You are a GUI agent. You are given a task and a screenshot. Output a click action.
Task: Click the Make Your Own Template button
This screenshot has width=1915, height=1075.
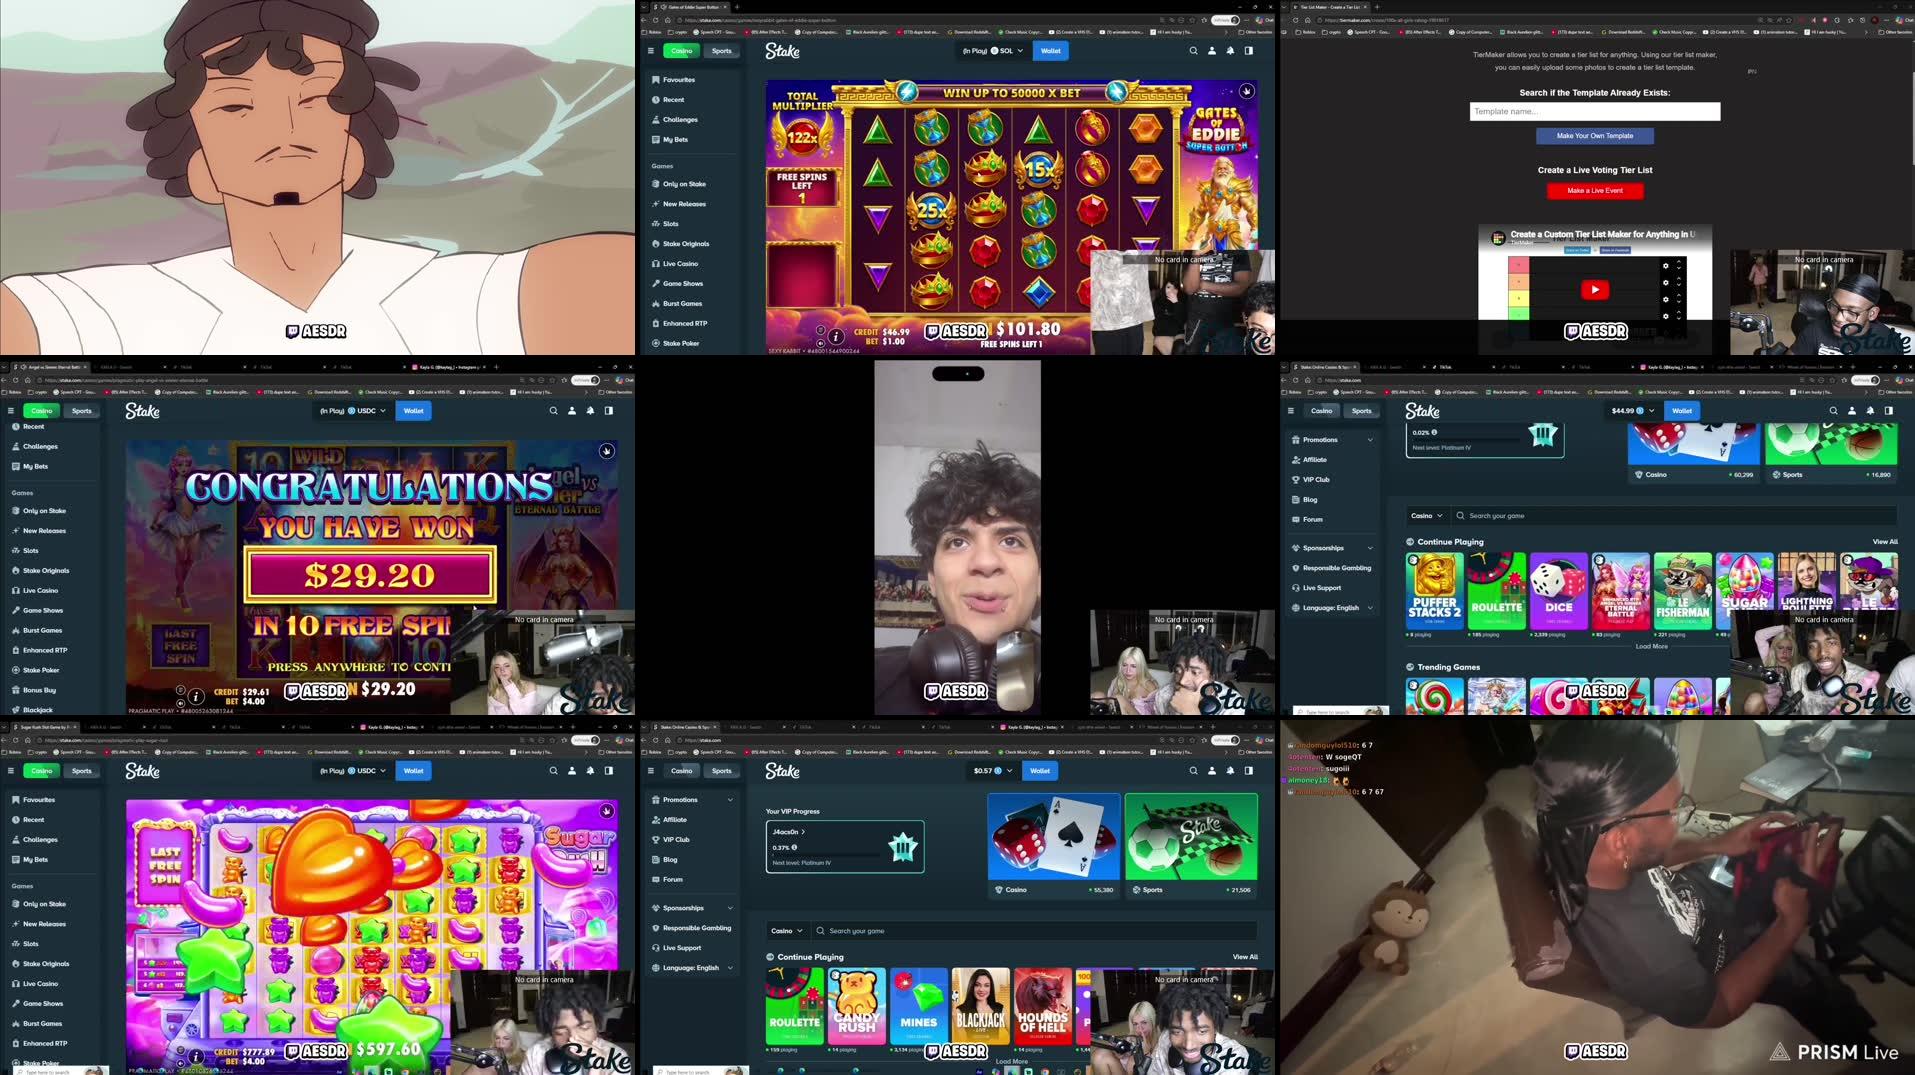(x=1594, y=135)
